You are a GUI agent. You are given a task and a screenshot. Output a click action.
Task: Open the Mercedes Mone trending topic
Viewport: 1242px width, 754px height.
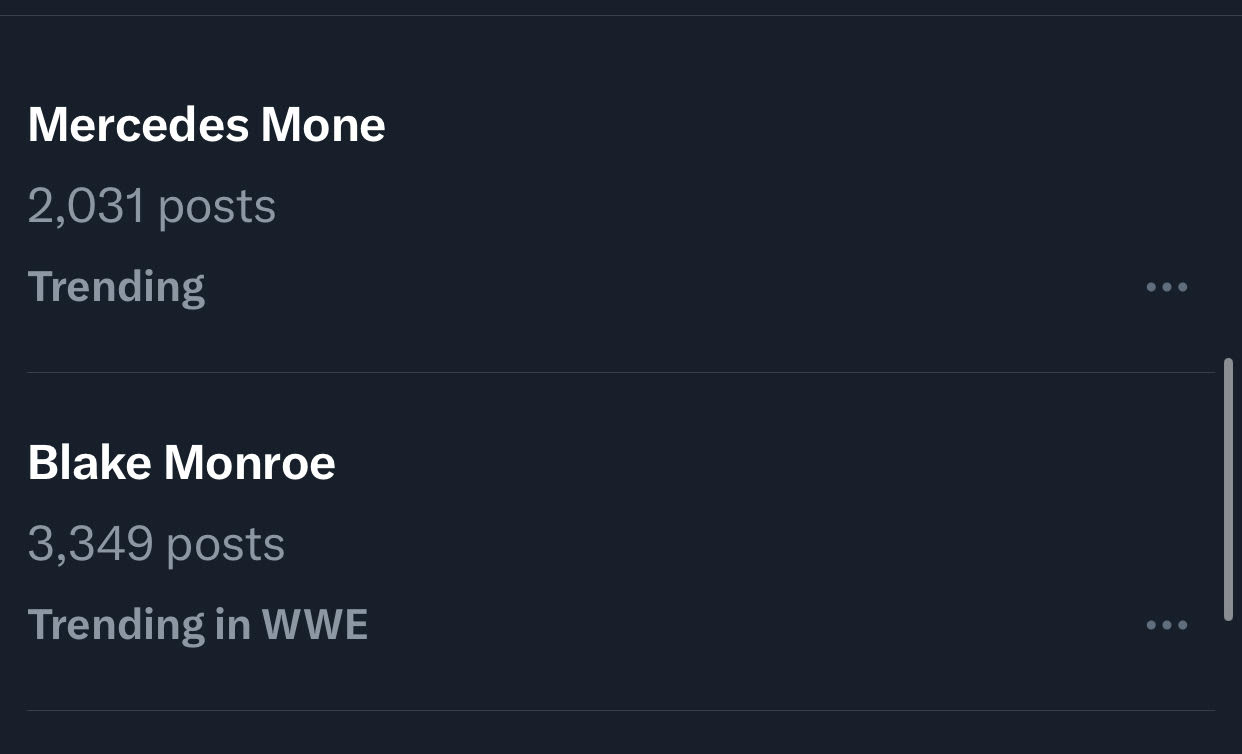[x=206, y=125]
